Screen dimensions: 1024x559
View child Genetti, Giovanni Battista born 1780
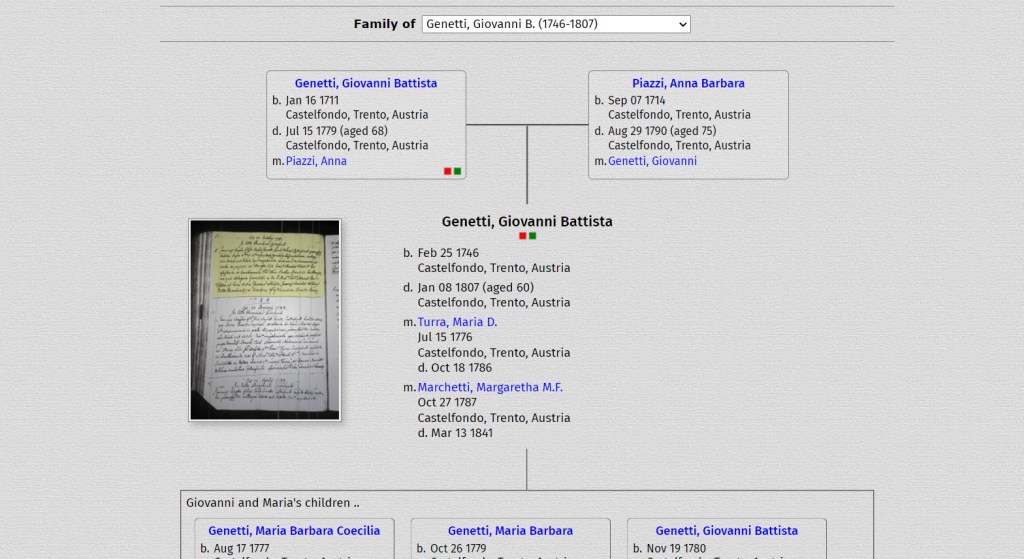coord(726,531)
